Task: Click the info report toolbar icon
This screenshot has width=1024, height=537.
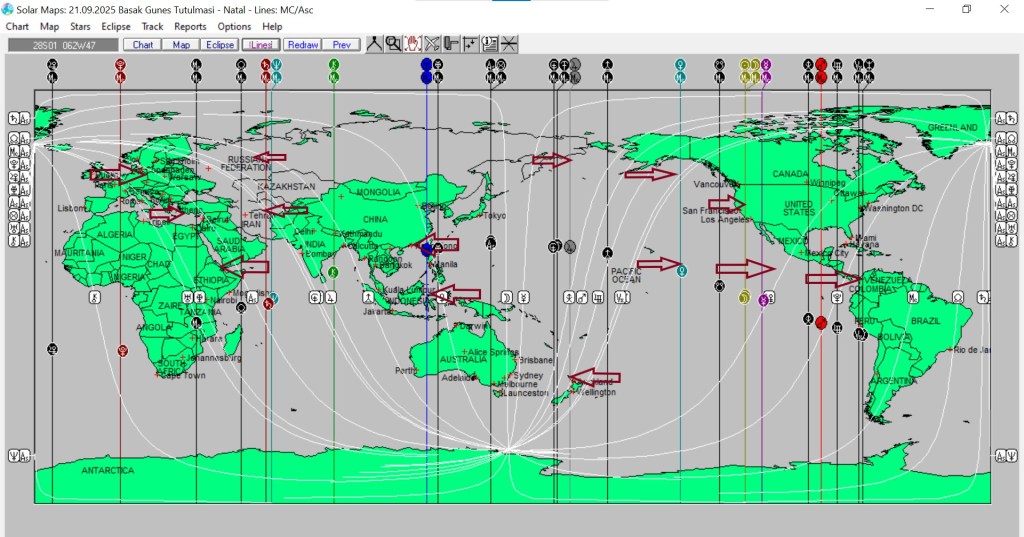Action: 489,44
